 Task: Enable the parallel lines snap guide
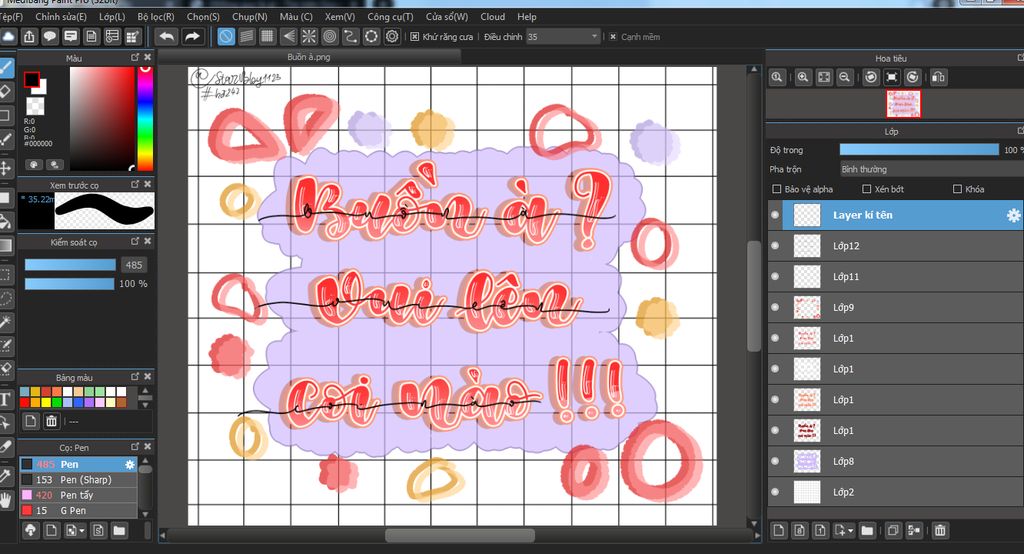247,37
